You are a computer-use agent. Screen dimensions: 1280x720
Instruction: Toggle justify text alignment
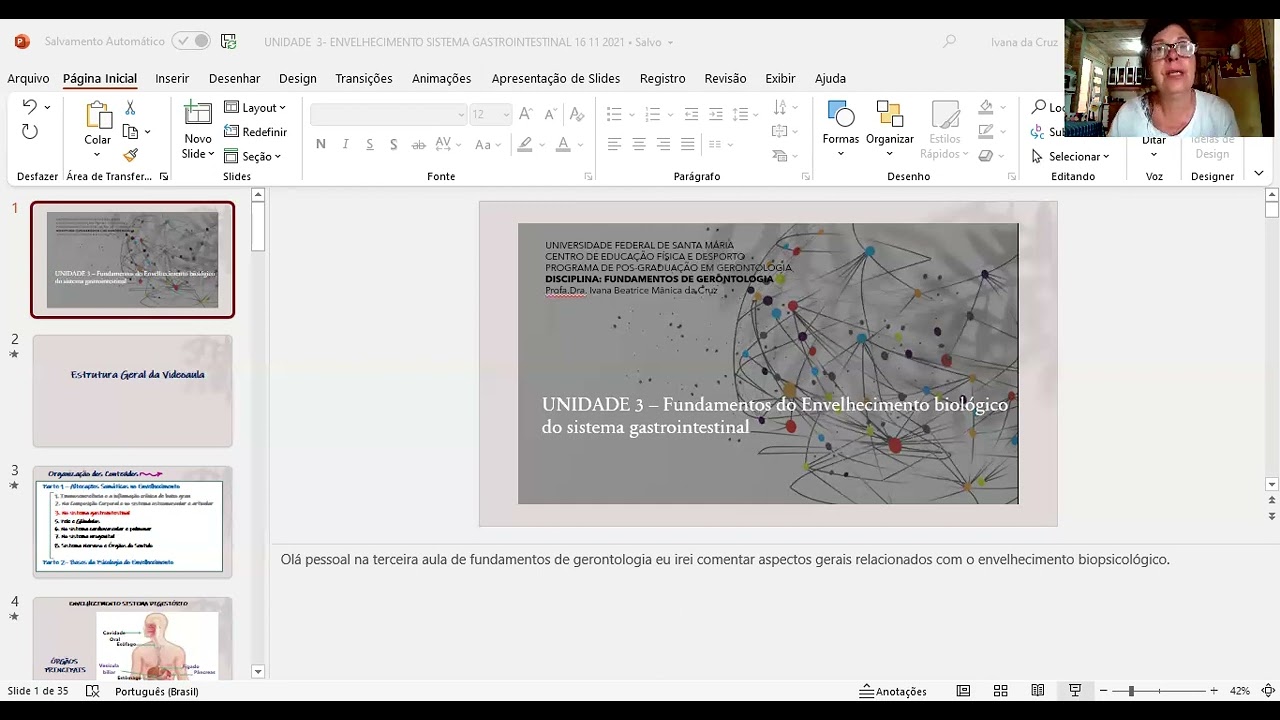[x=688, y=144]
